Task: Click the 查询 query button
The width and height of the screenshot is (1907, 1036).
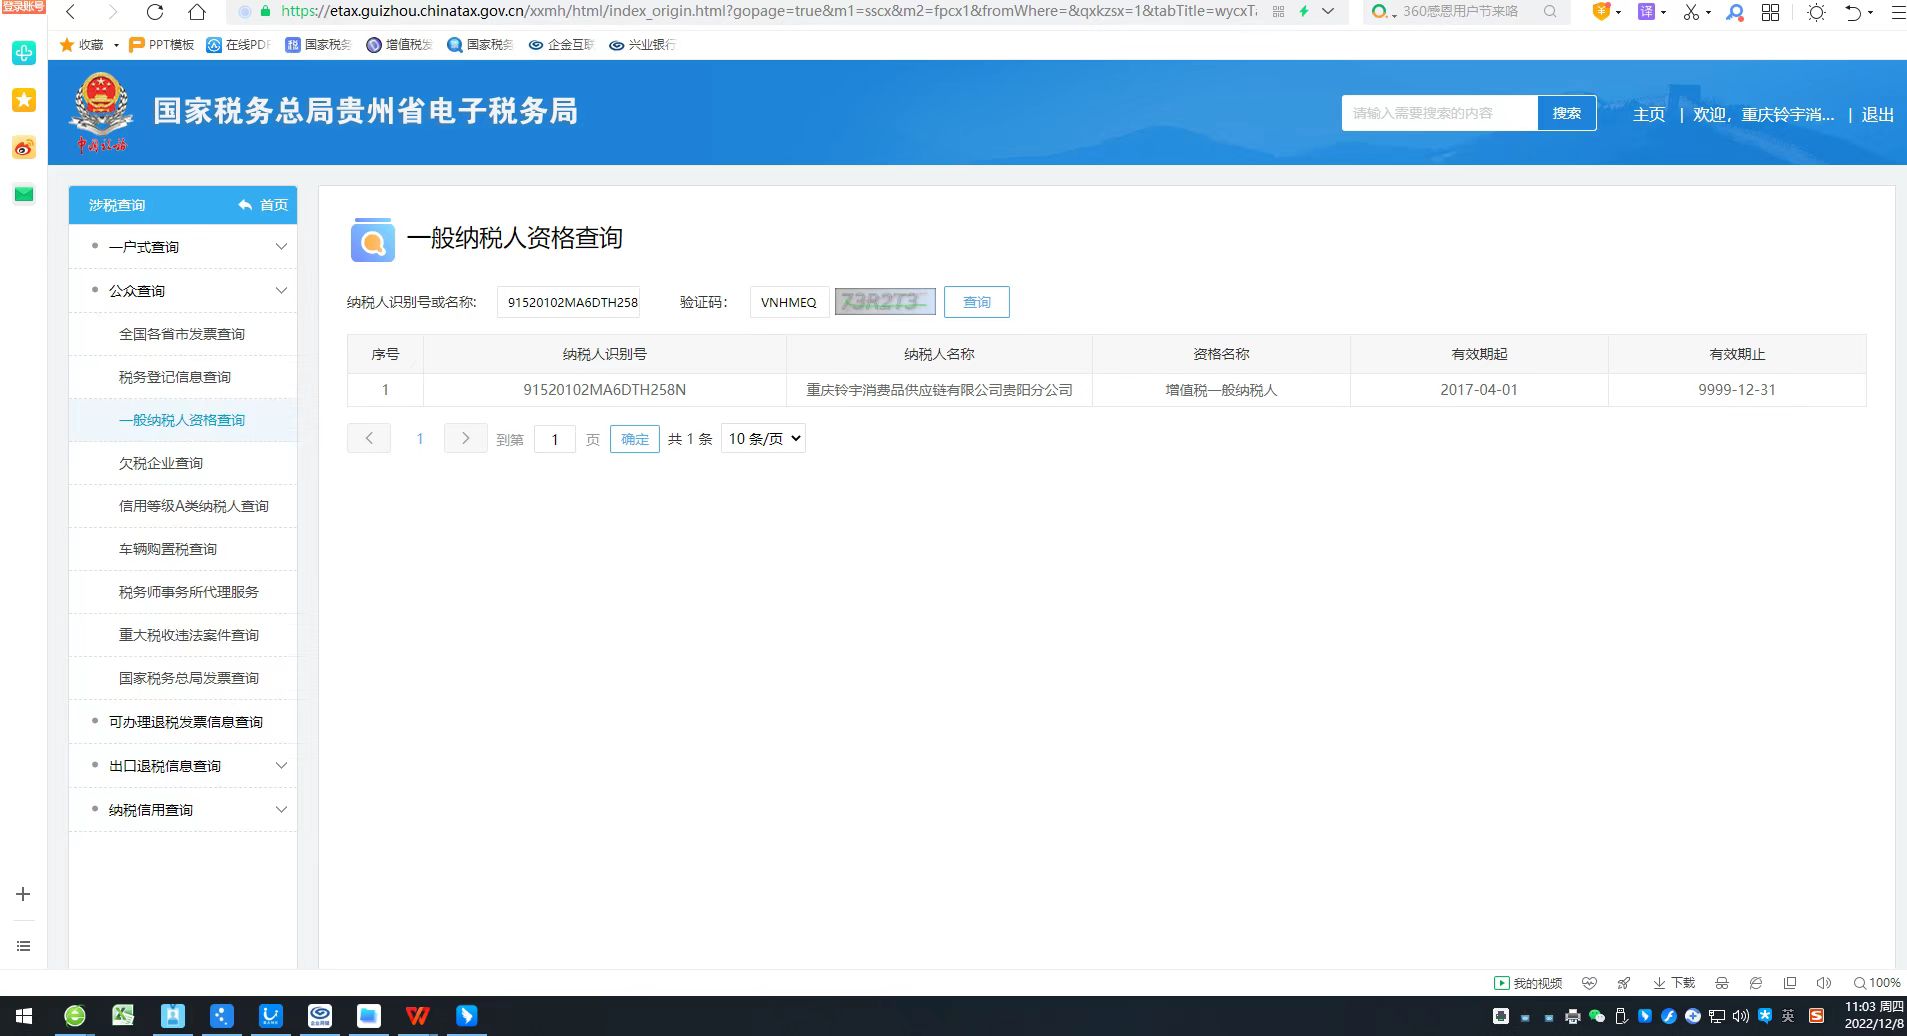Action: tap(976, 302)
